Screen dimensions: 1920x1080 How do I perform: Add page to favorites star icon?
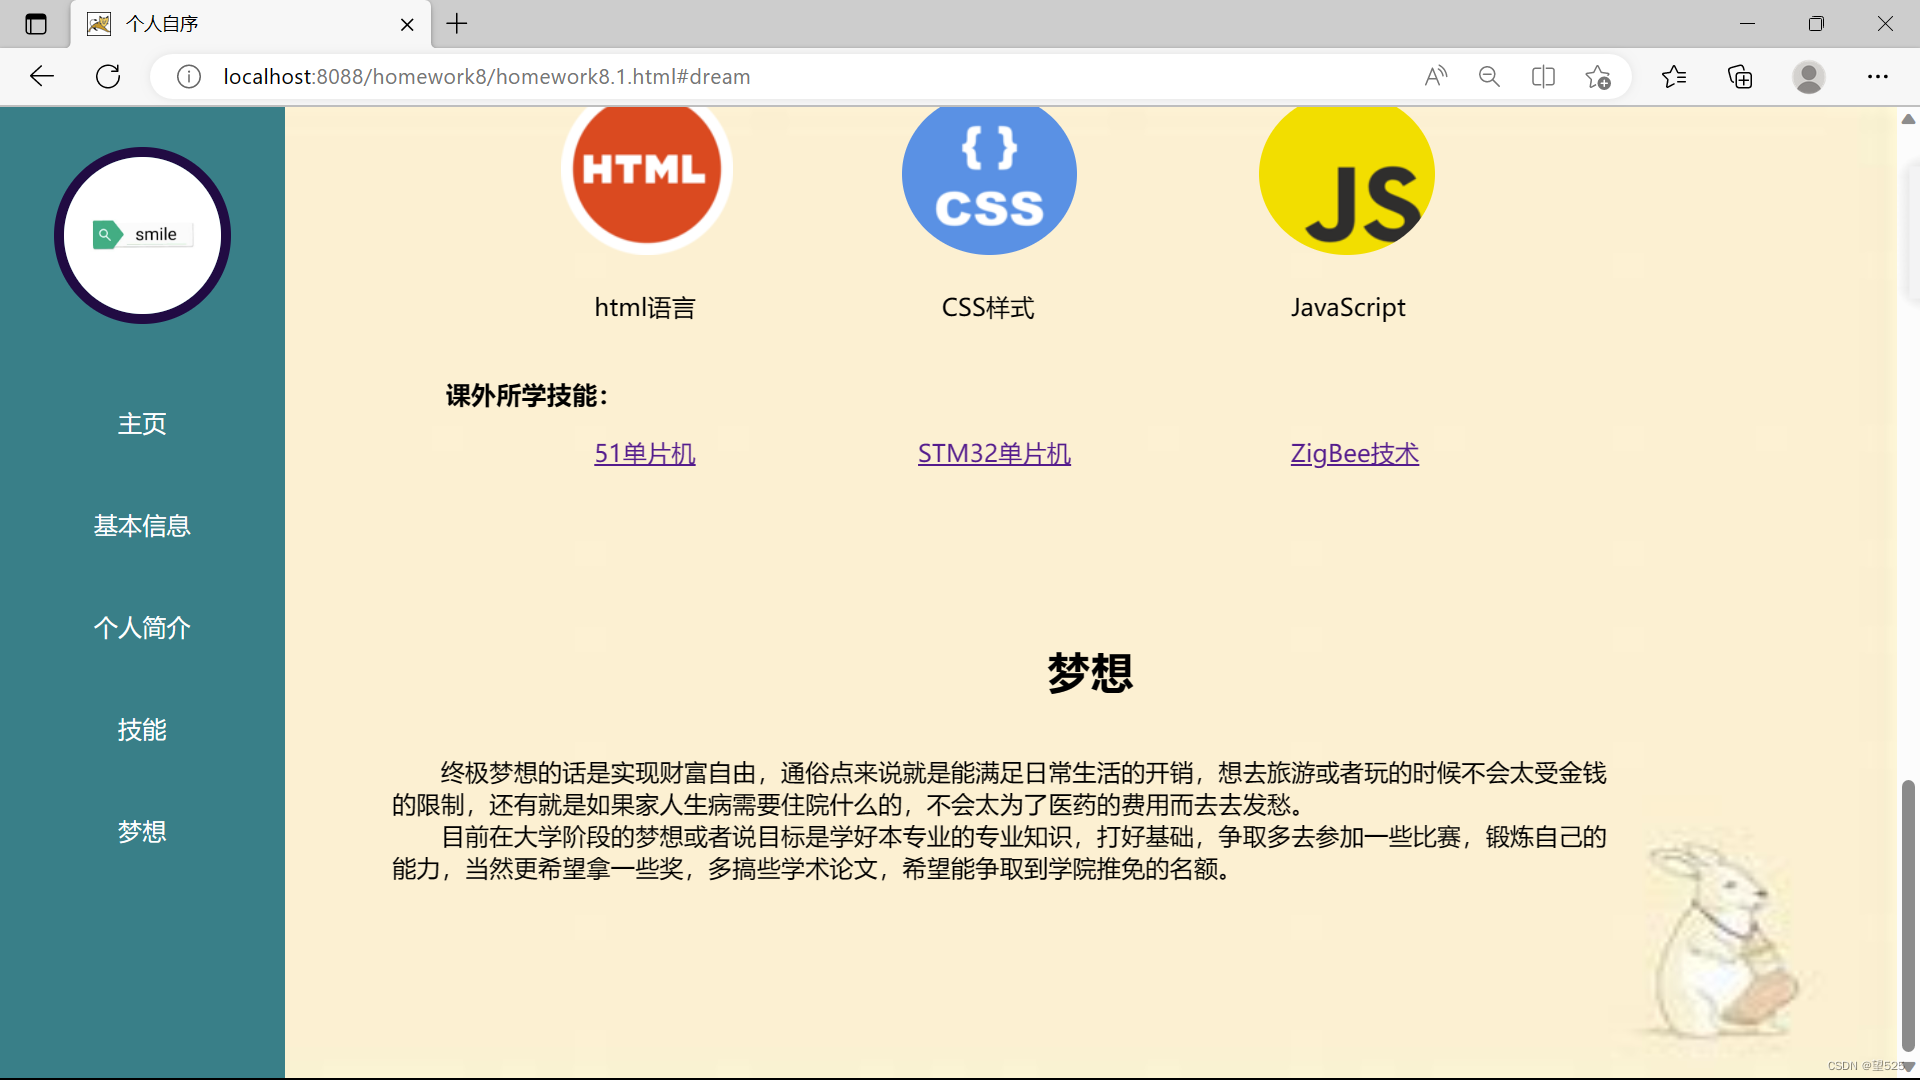click(1598, 76)
